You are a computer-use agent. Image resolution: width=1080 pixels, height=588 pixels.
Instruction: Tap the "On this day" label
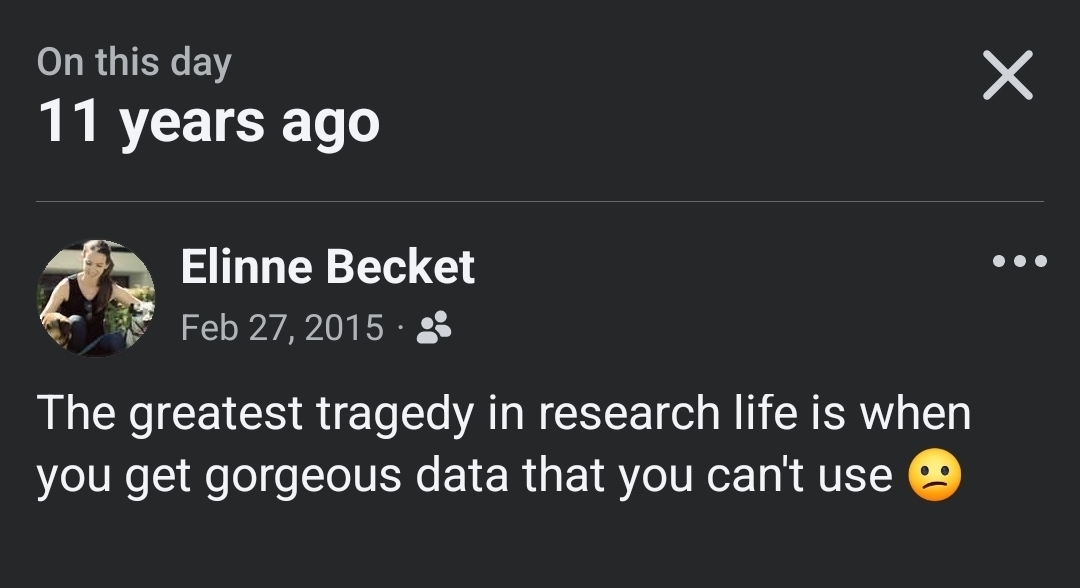pos(134,61)
